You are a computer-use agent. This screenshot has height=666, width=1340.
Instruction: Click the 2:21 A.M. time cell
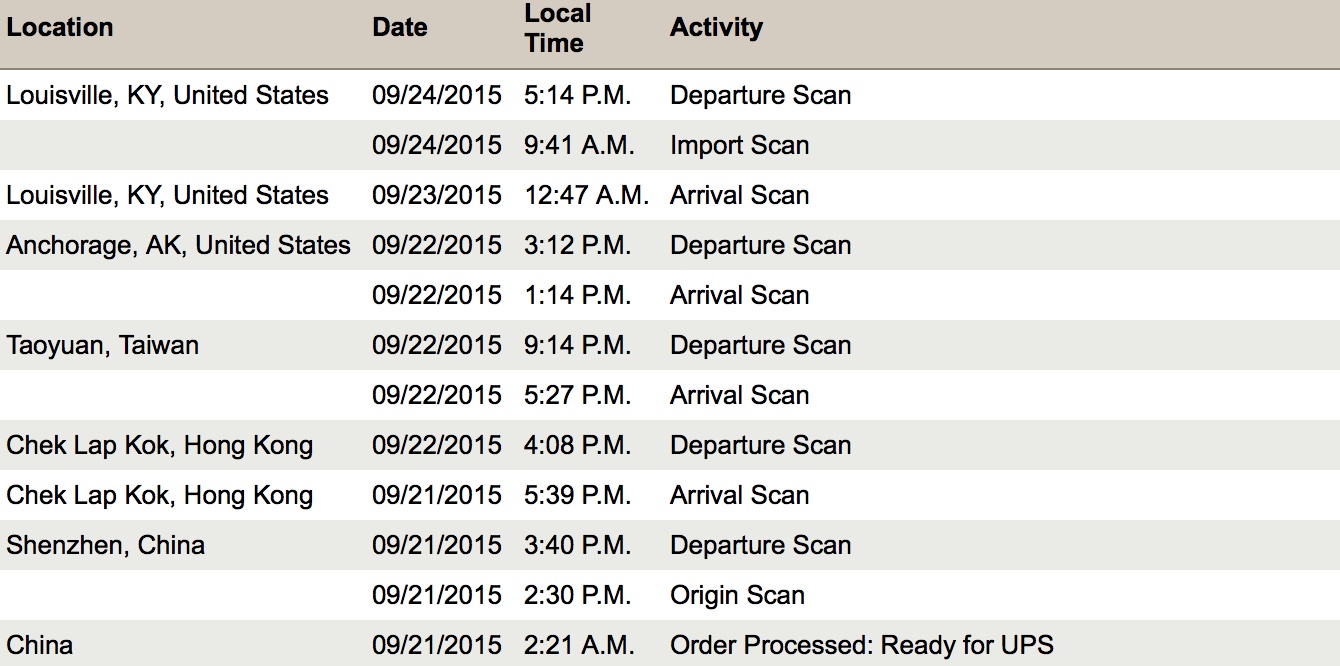[x=578, y=645]
